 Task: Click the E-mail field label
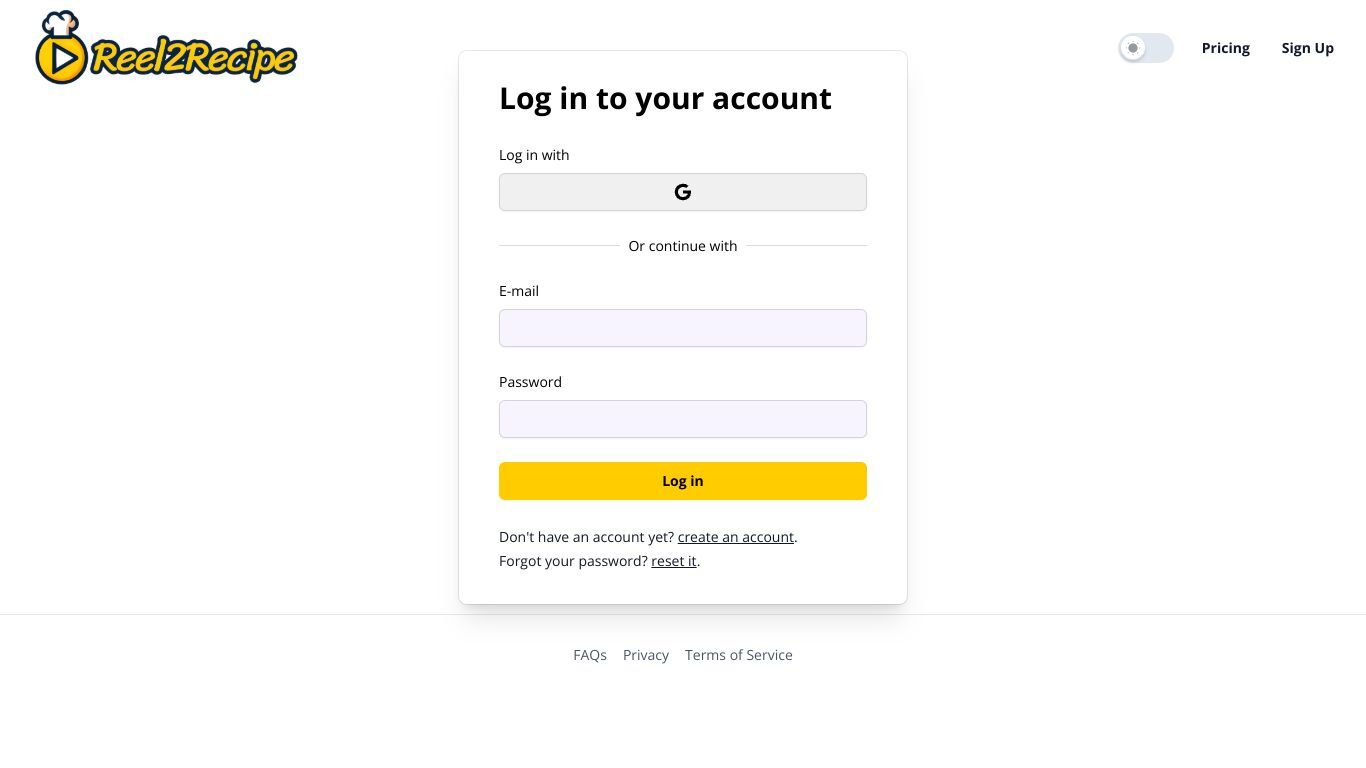point(519,291)
